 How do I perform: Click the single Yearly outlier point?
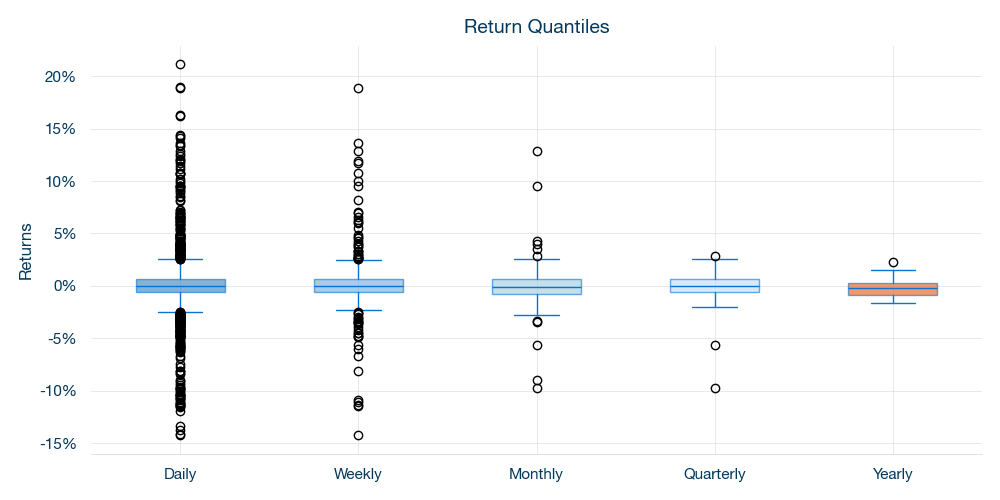click(893, 262)
